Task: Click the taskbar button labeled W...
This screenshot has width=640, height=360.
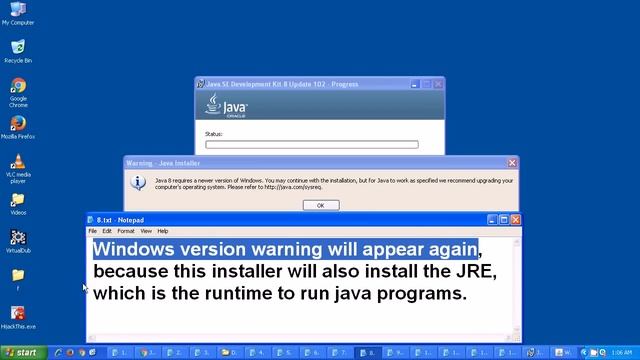Action: pos(564,353)
